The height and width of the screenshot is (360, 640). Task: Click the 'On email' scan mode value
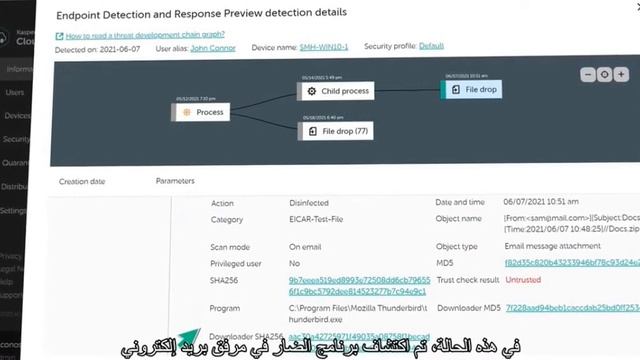(x=305, y=247)
